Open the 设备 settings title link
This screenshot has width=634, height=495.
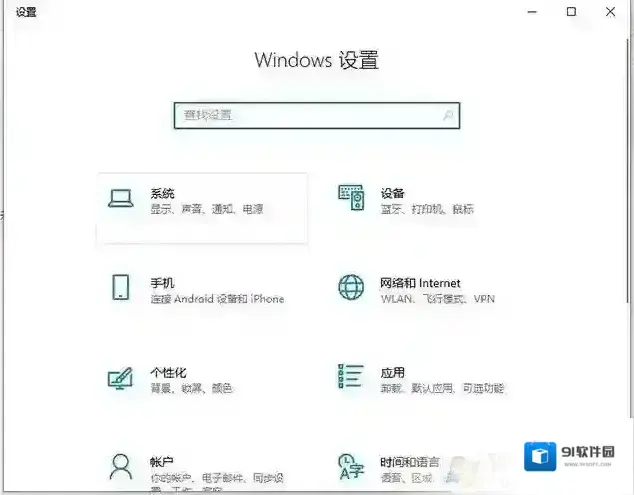click(x=392, y=193)
